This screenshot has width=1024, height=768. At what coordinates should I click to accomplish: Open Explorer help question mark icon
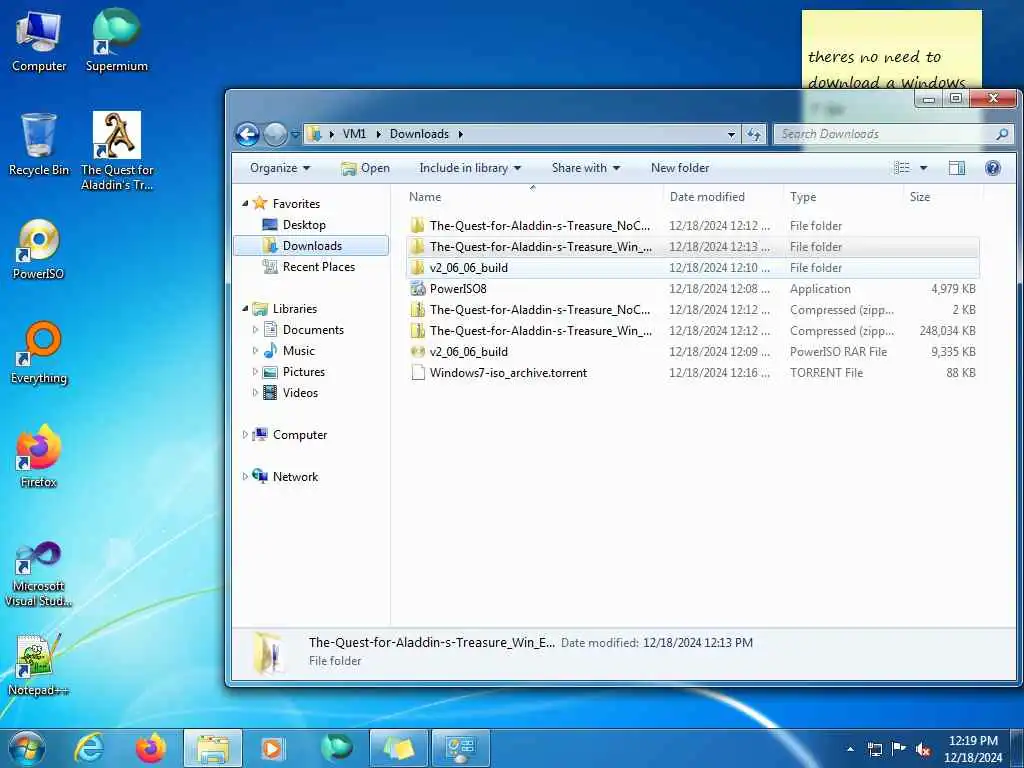coord(993,168)
